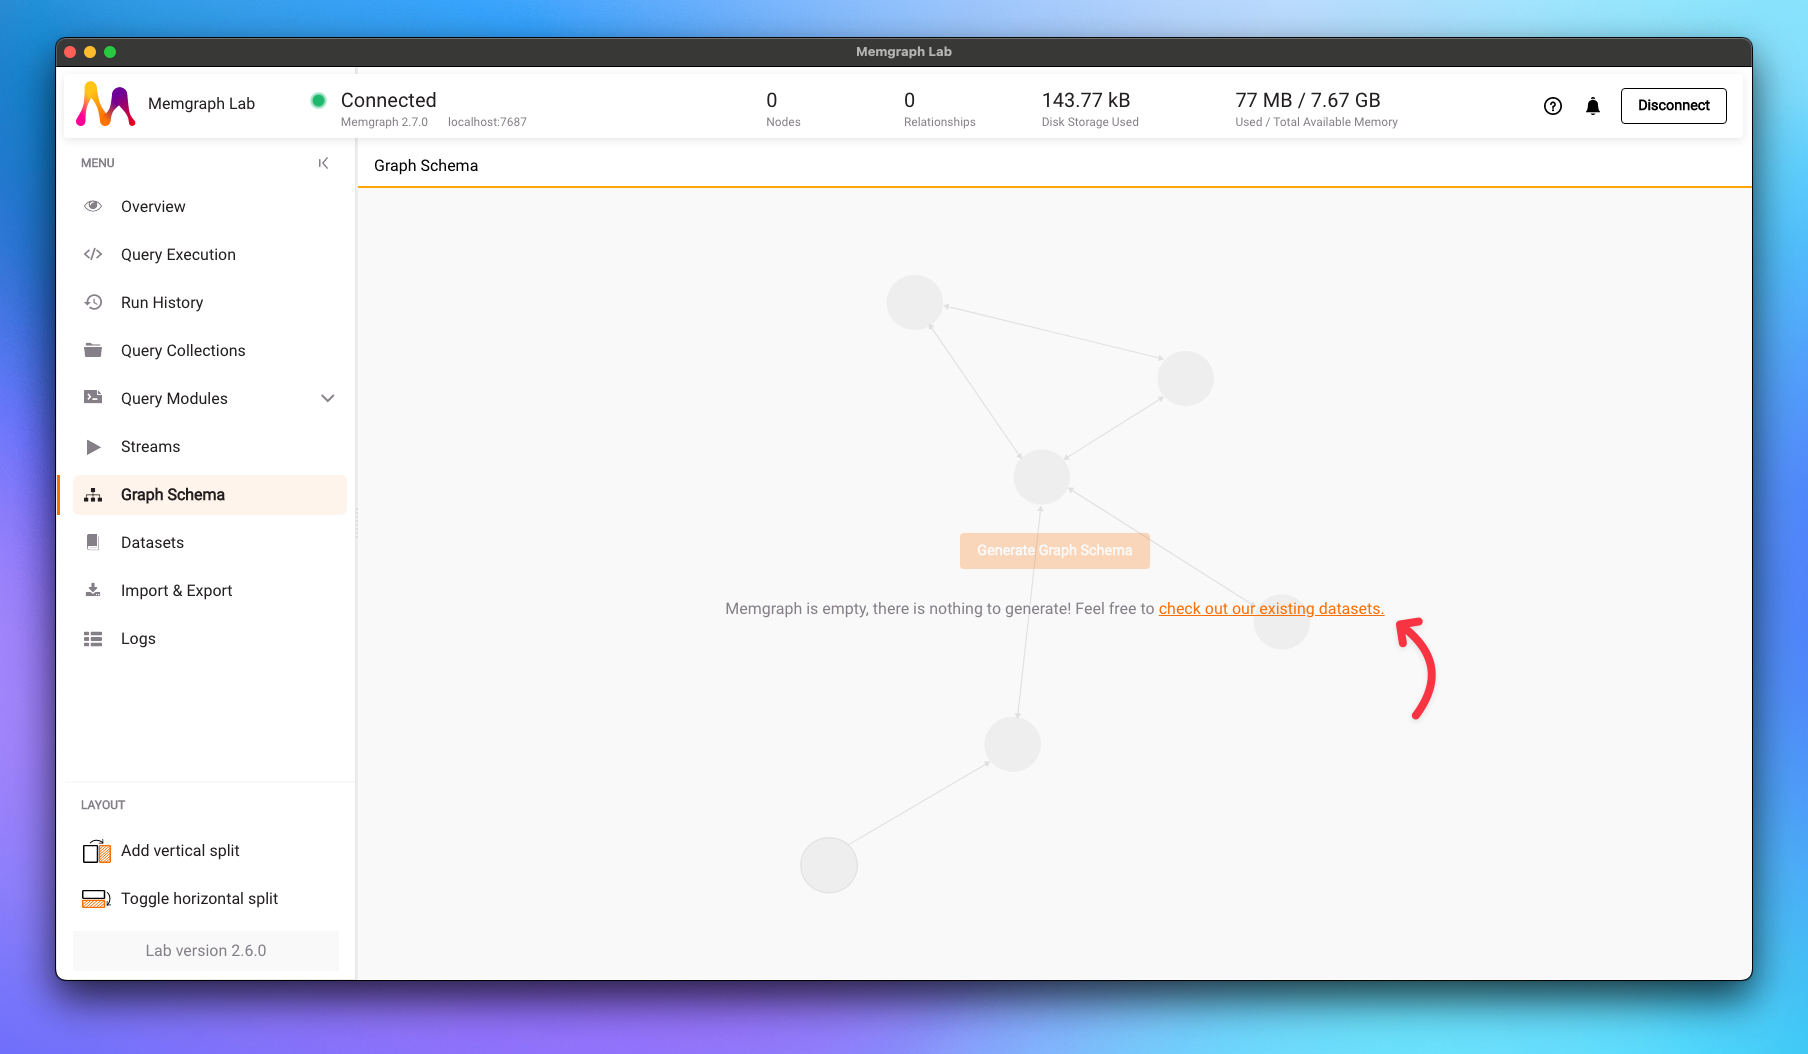This screenshot has width=1808, height=1054.
Task: Toggle horizontal split layout
Action: pyautogui.click(x=95, y=898)
